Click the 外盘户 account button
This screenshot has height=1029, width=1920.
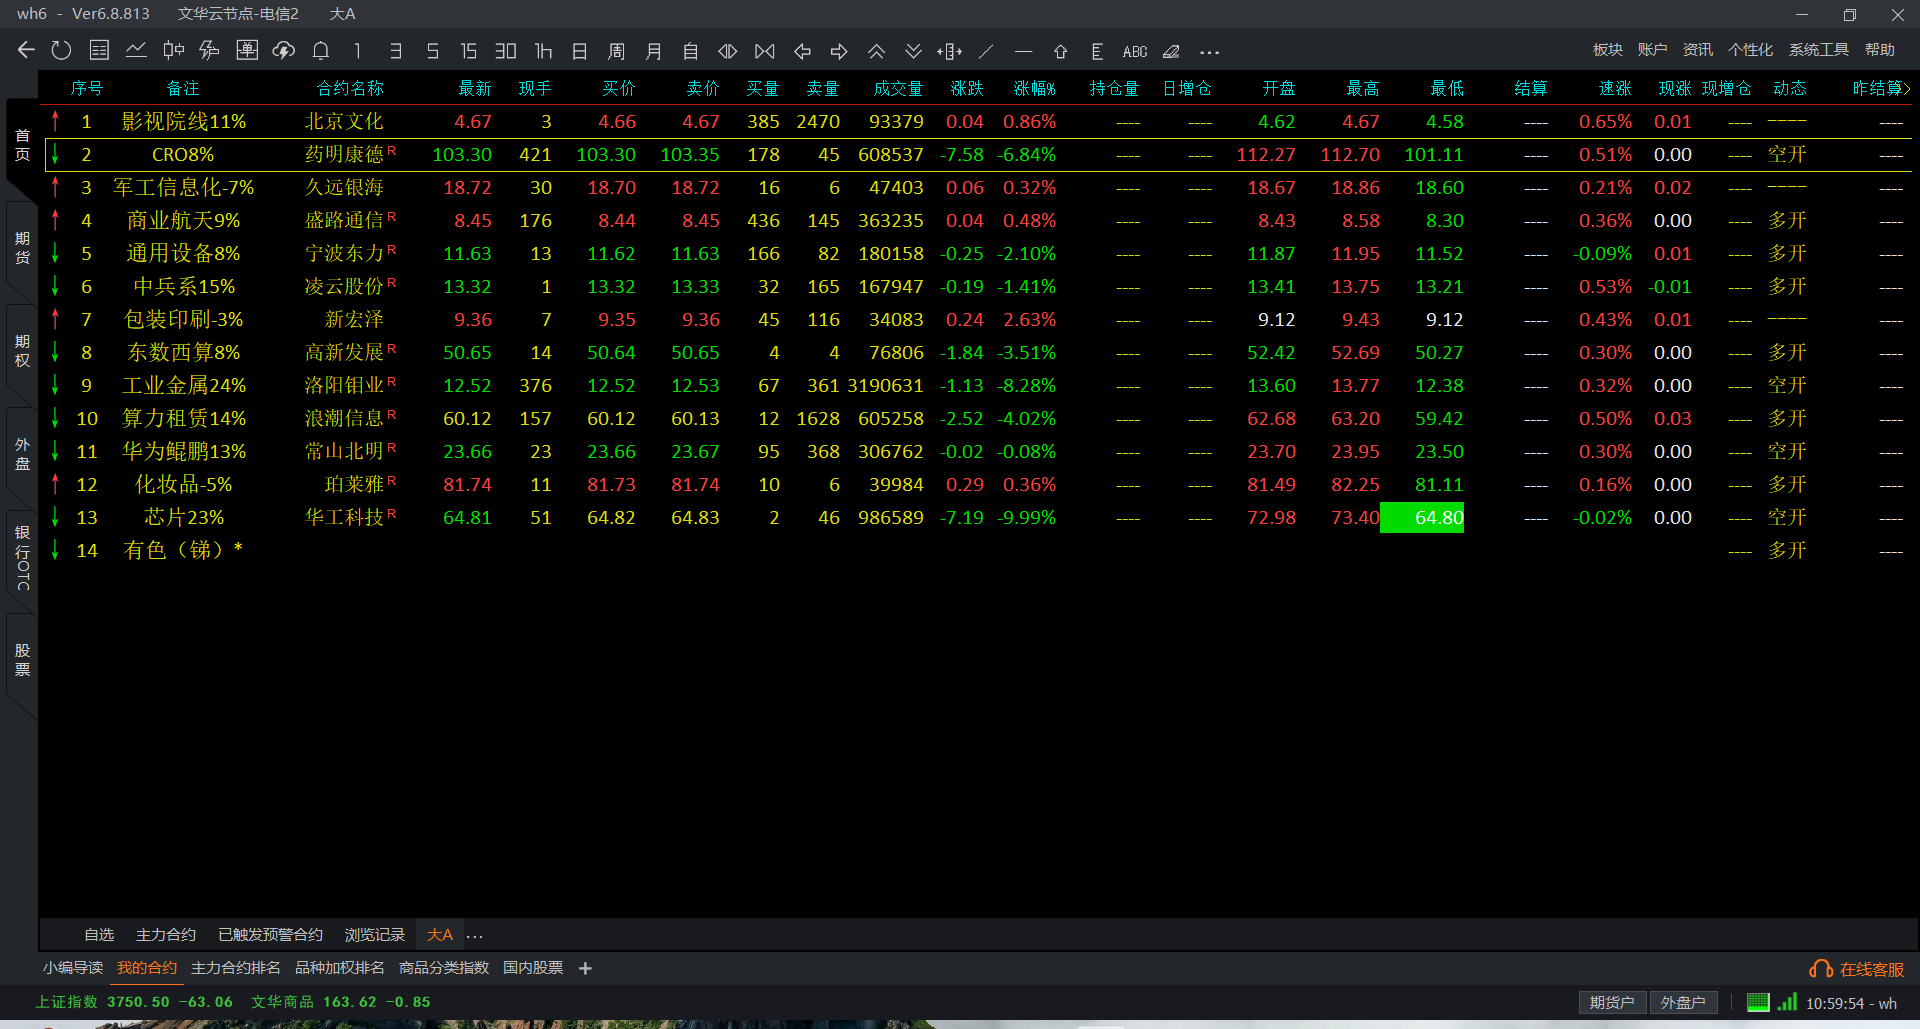point(1683,1003)
